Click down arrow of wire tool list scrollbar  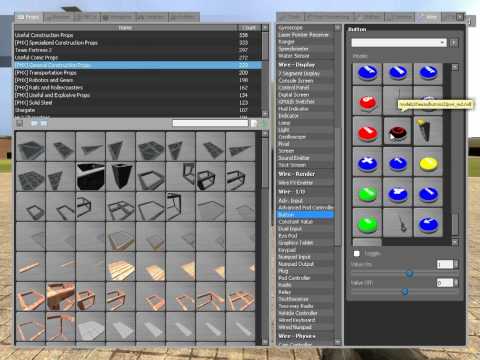point(338,342)
